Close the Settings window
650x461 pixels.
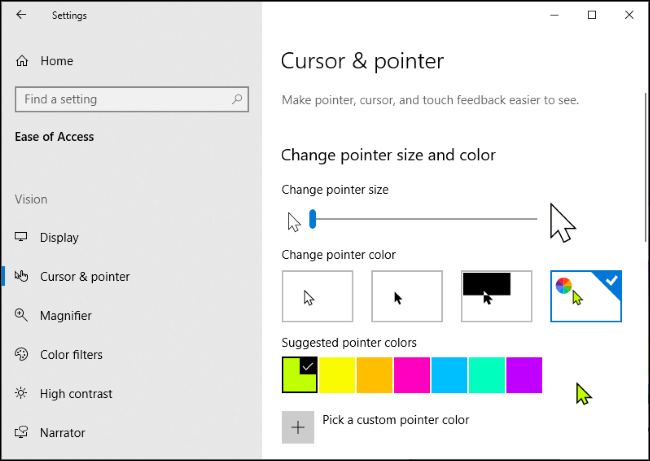click(x=629, y=15)
